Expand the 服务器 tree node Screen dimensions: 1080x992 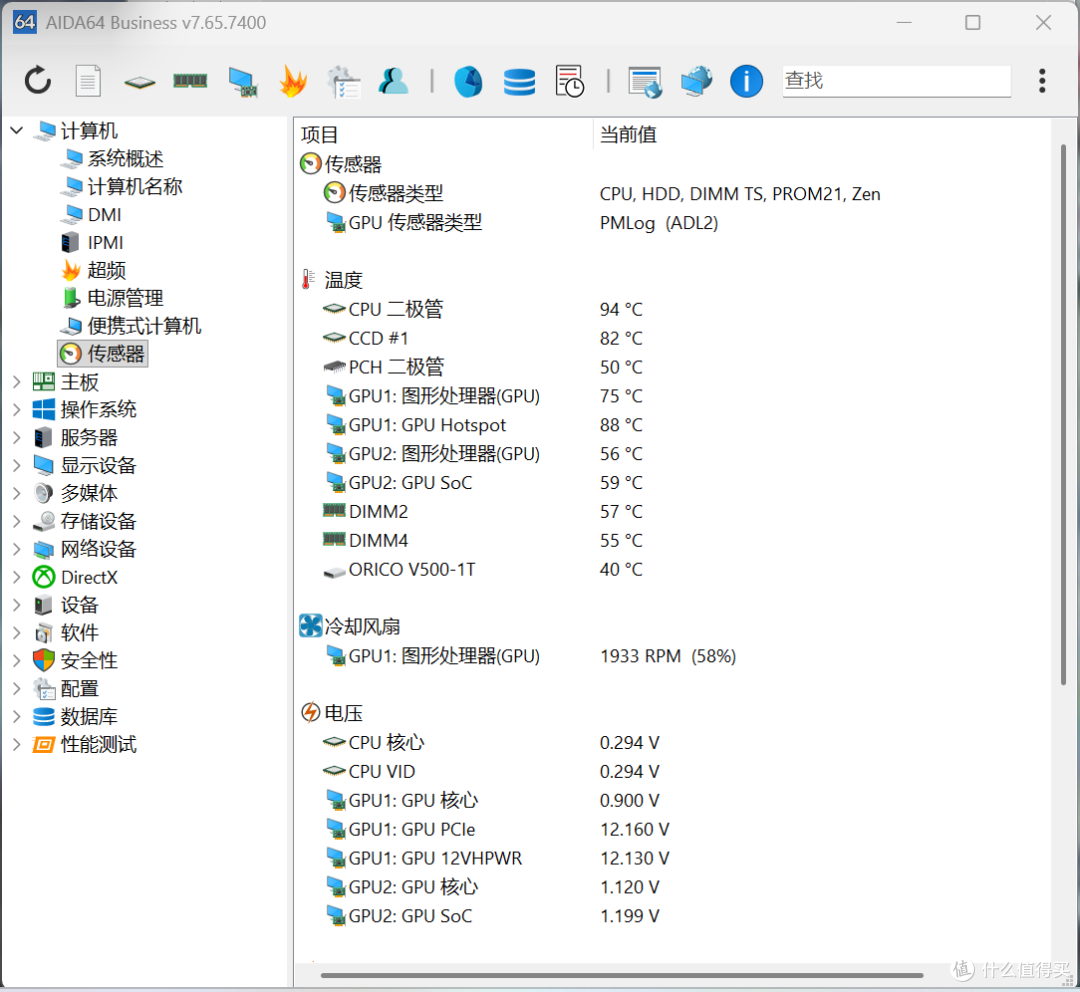point(17,437)
